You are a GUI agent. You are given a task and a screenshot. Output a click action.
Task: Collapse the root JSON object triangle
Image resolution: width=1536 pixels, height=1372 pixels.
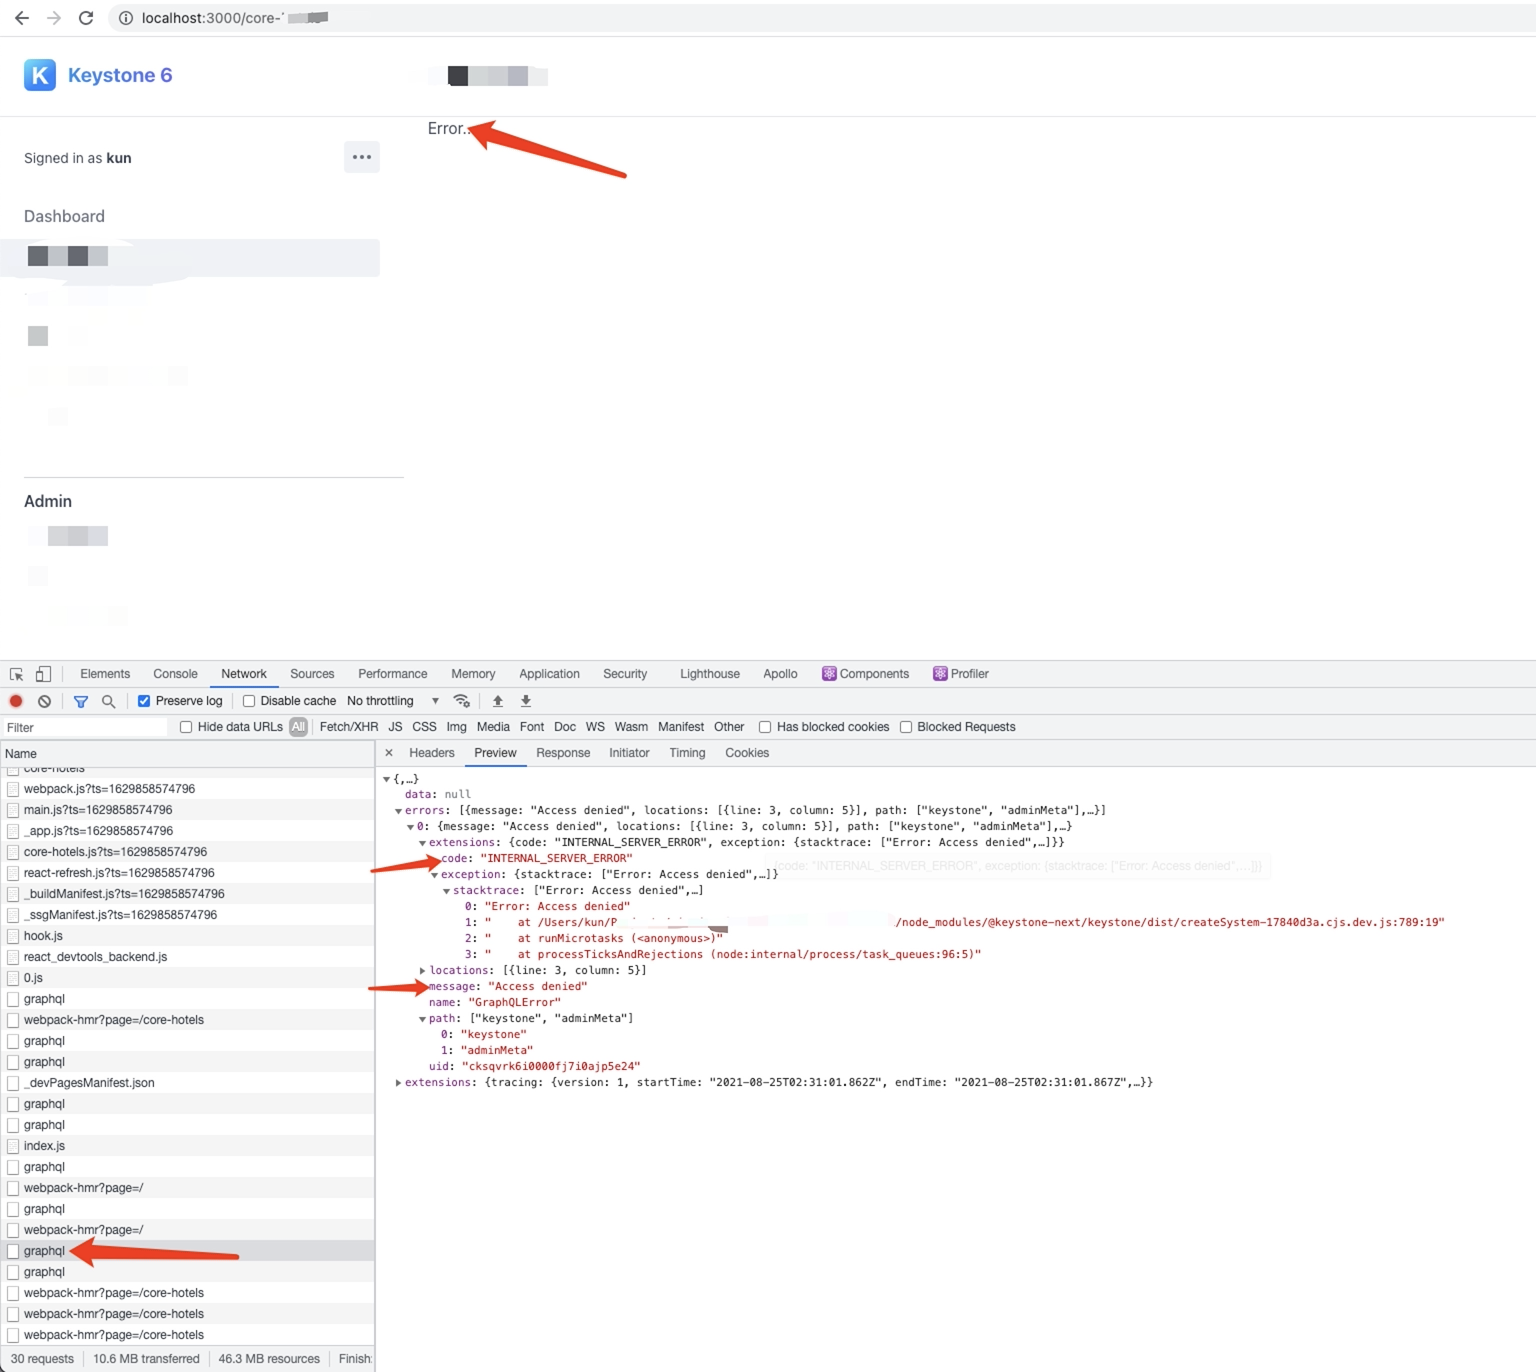coord(386,779)
